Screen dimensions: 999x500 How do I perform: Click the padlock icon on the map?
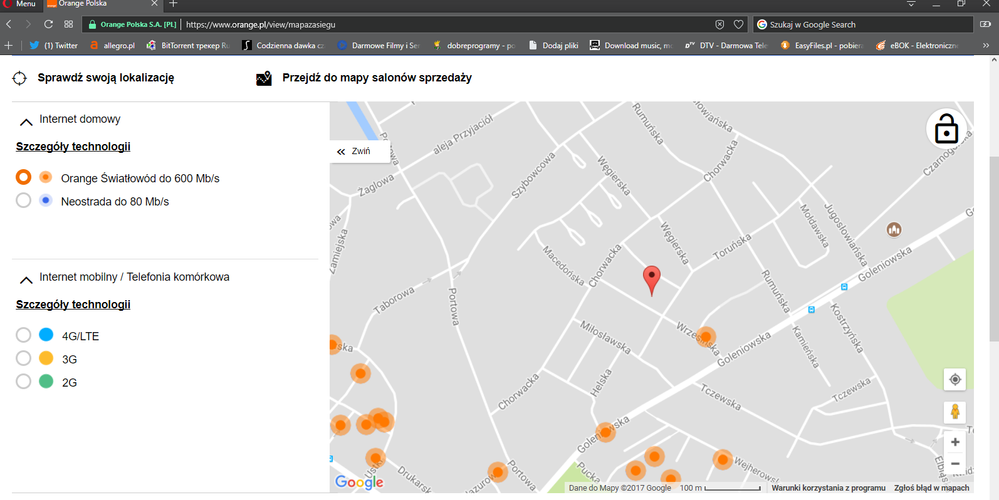click(944, 129)
